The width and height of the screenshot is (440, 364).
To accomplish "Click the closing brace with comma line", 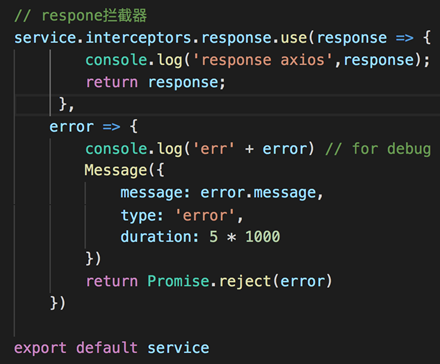I will 66,104.
